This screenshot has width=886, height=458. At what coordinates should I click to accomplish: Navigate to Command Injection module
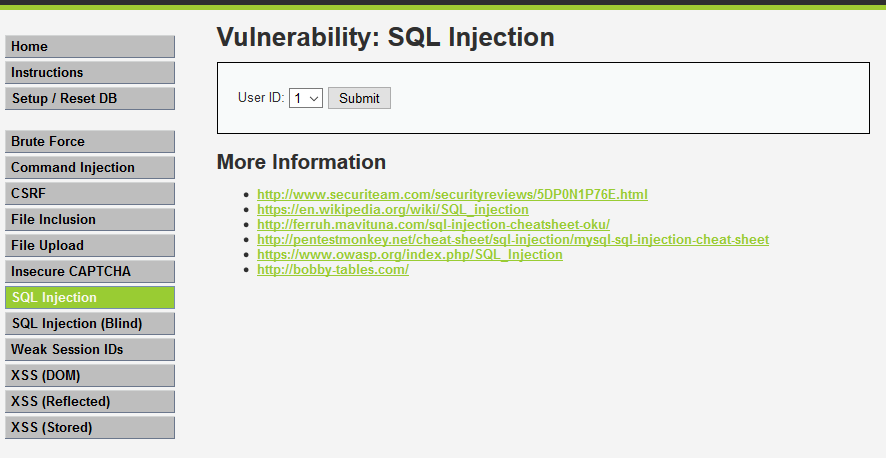89,168
